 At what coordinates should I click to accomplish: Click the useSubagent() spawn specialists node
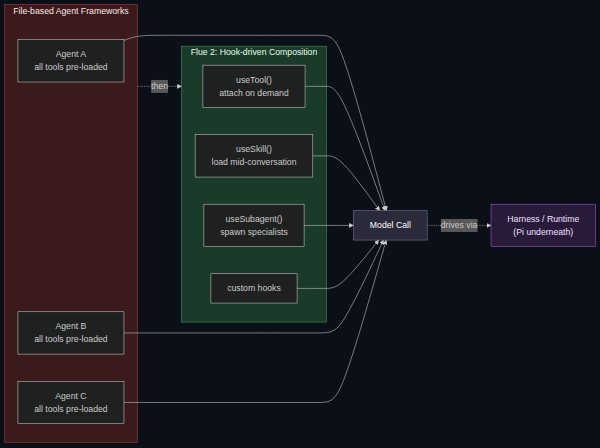click(x=254, y=225)
